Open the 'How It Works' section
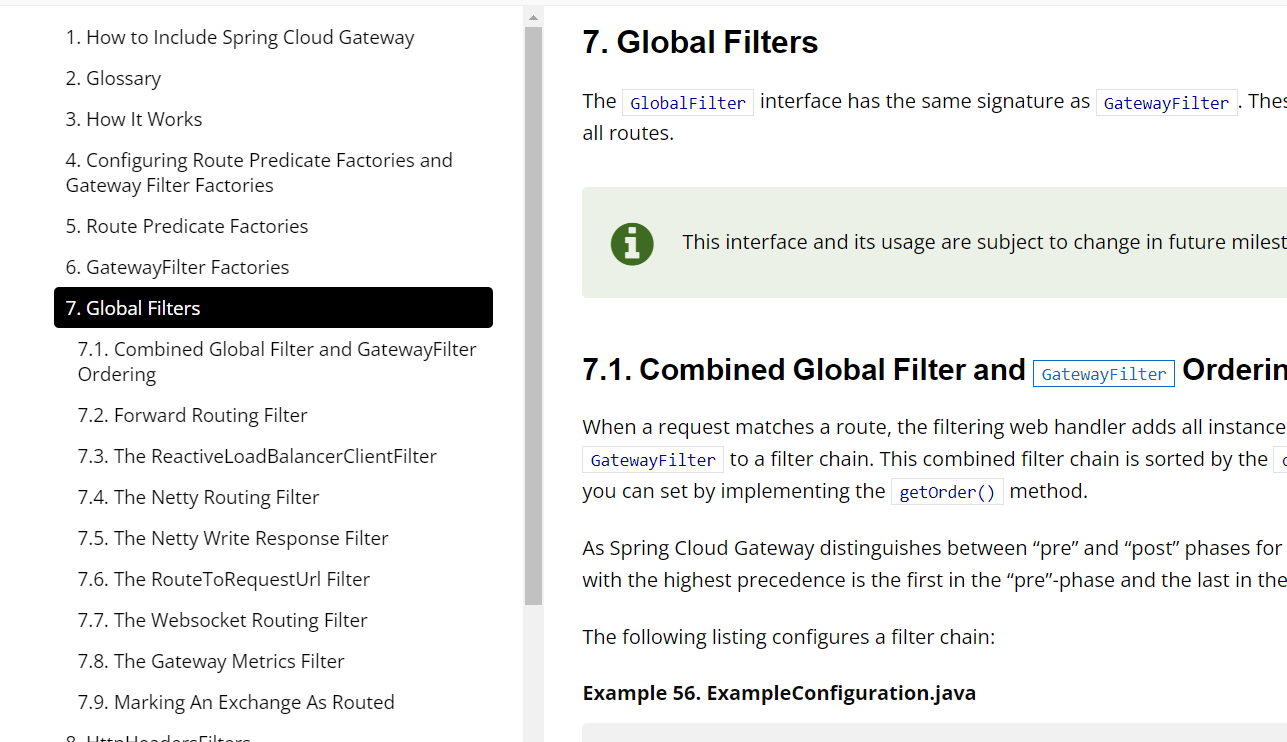Image resolution: width=1287 pixels, height=742 pixels. pos(134,120)
